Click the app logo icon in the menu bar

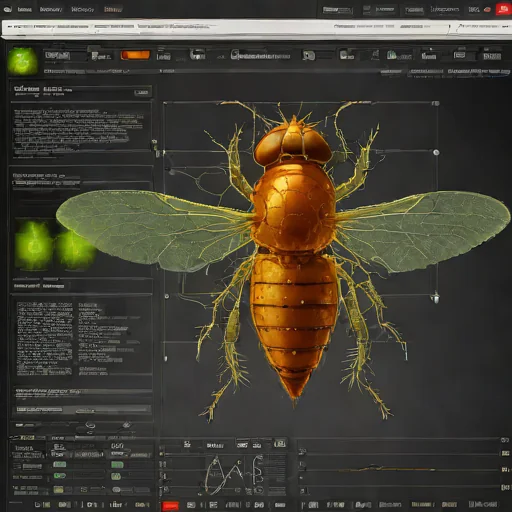click(7, 9)
